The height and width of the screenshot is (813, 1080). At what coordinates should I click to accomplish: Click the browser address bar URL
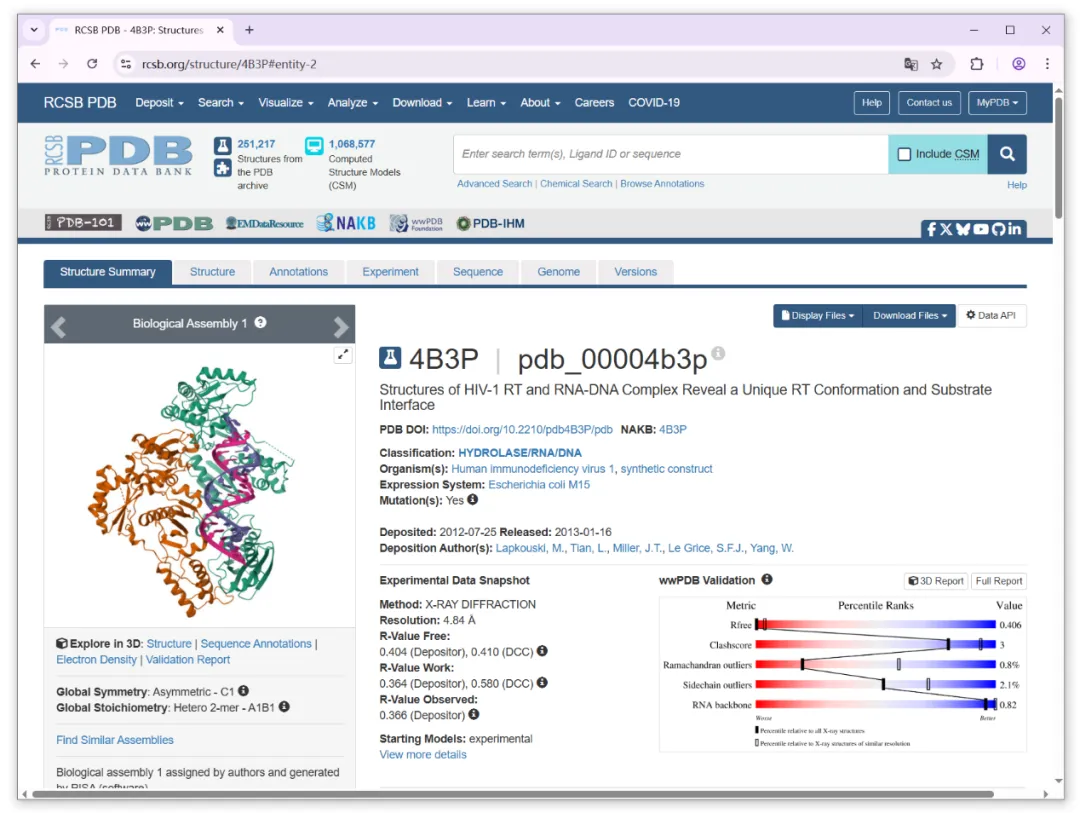(229, 64)
